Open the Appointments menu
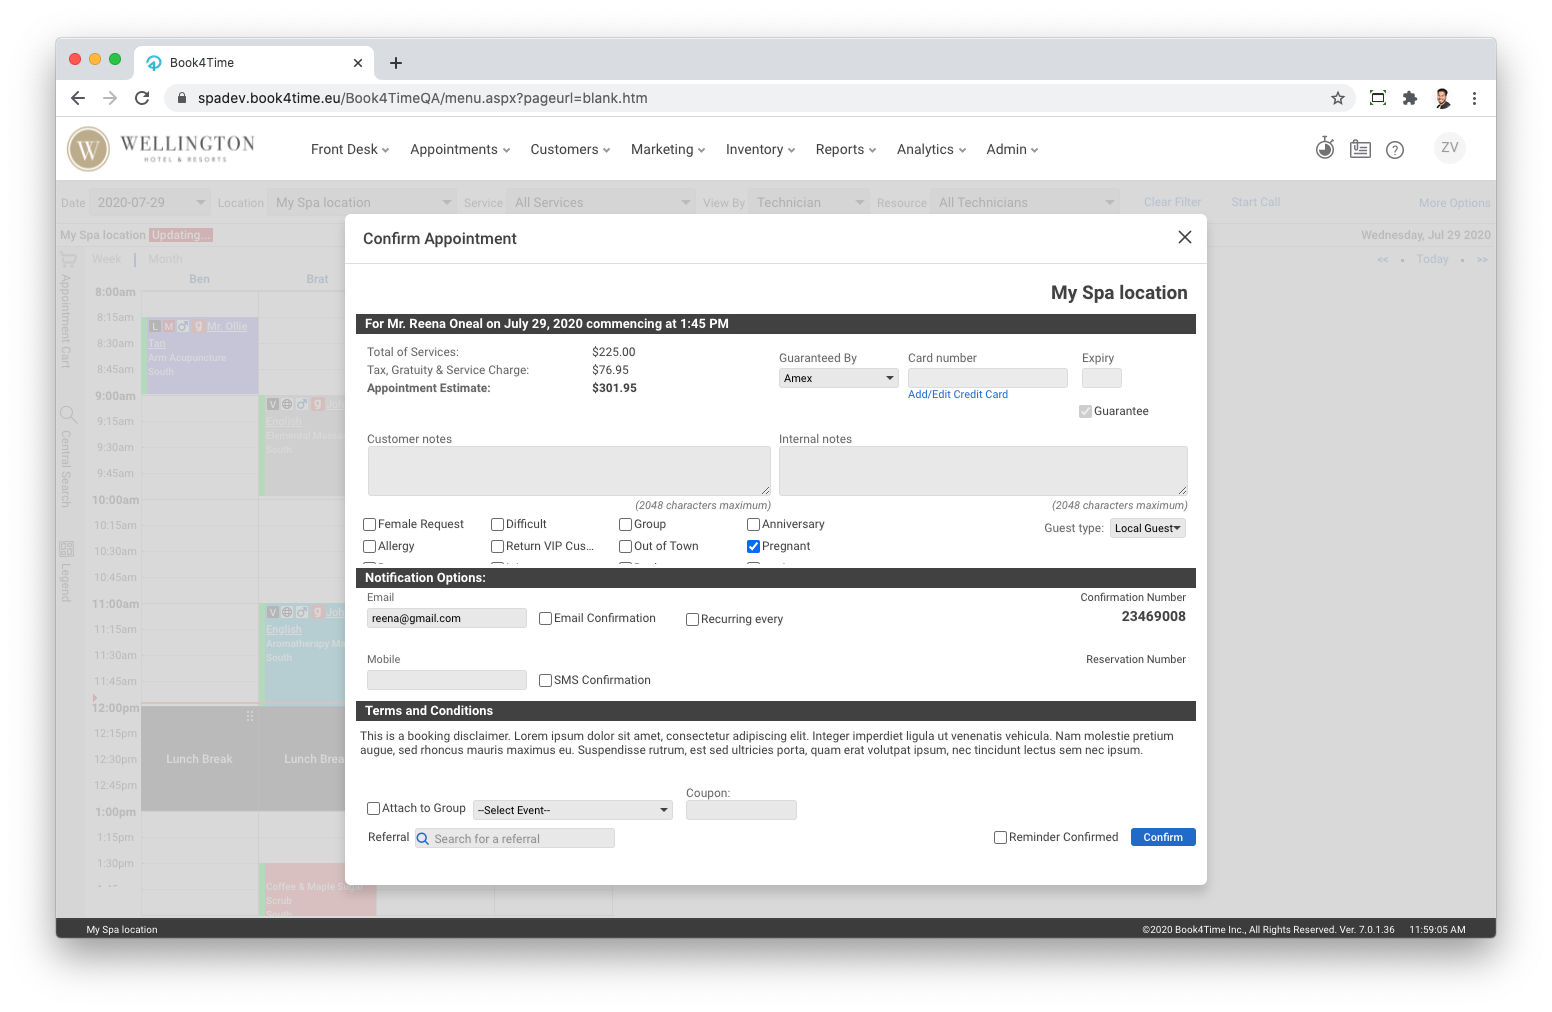Screen dimensions: 1552x1012 pos(459,150)
